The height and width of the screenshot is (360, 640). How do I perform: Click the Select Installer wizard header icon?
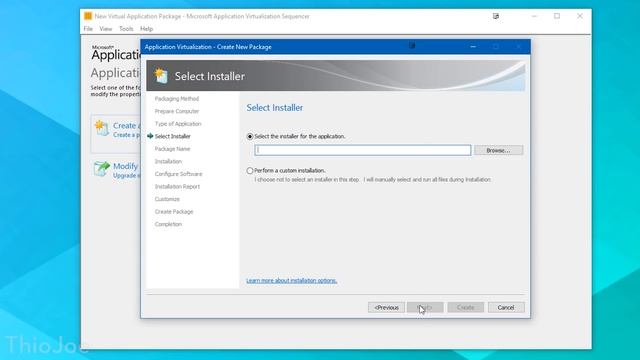(x=161, y=76)
